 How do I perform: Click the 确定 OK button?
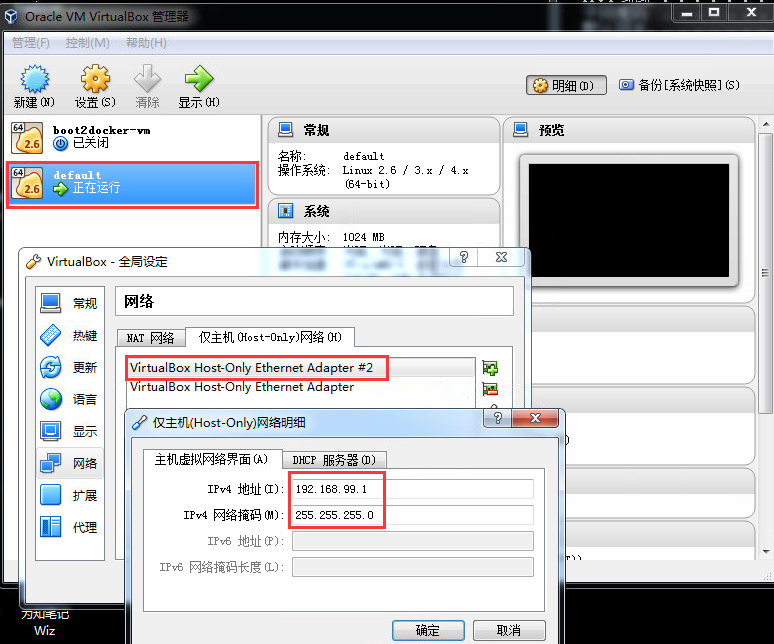click(x=428, y=630)
